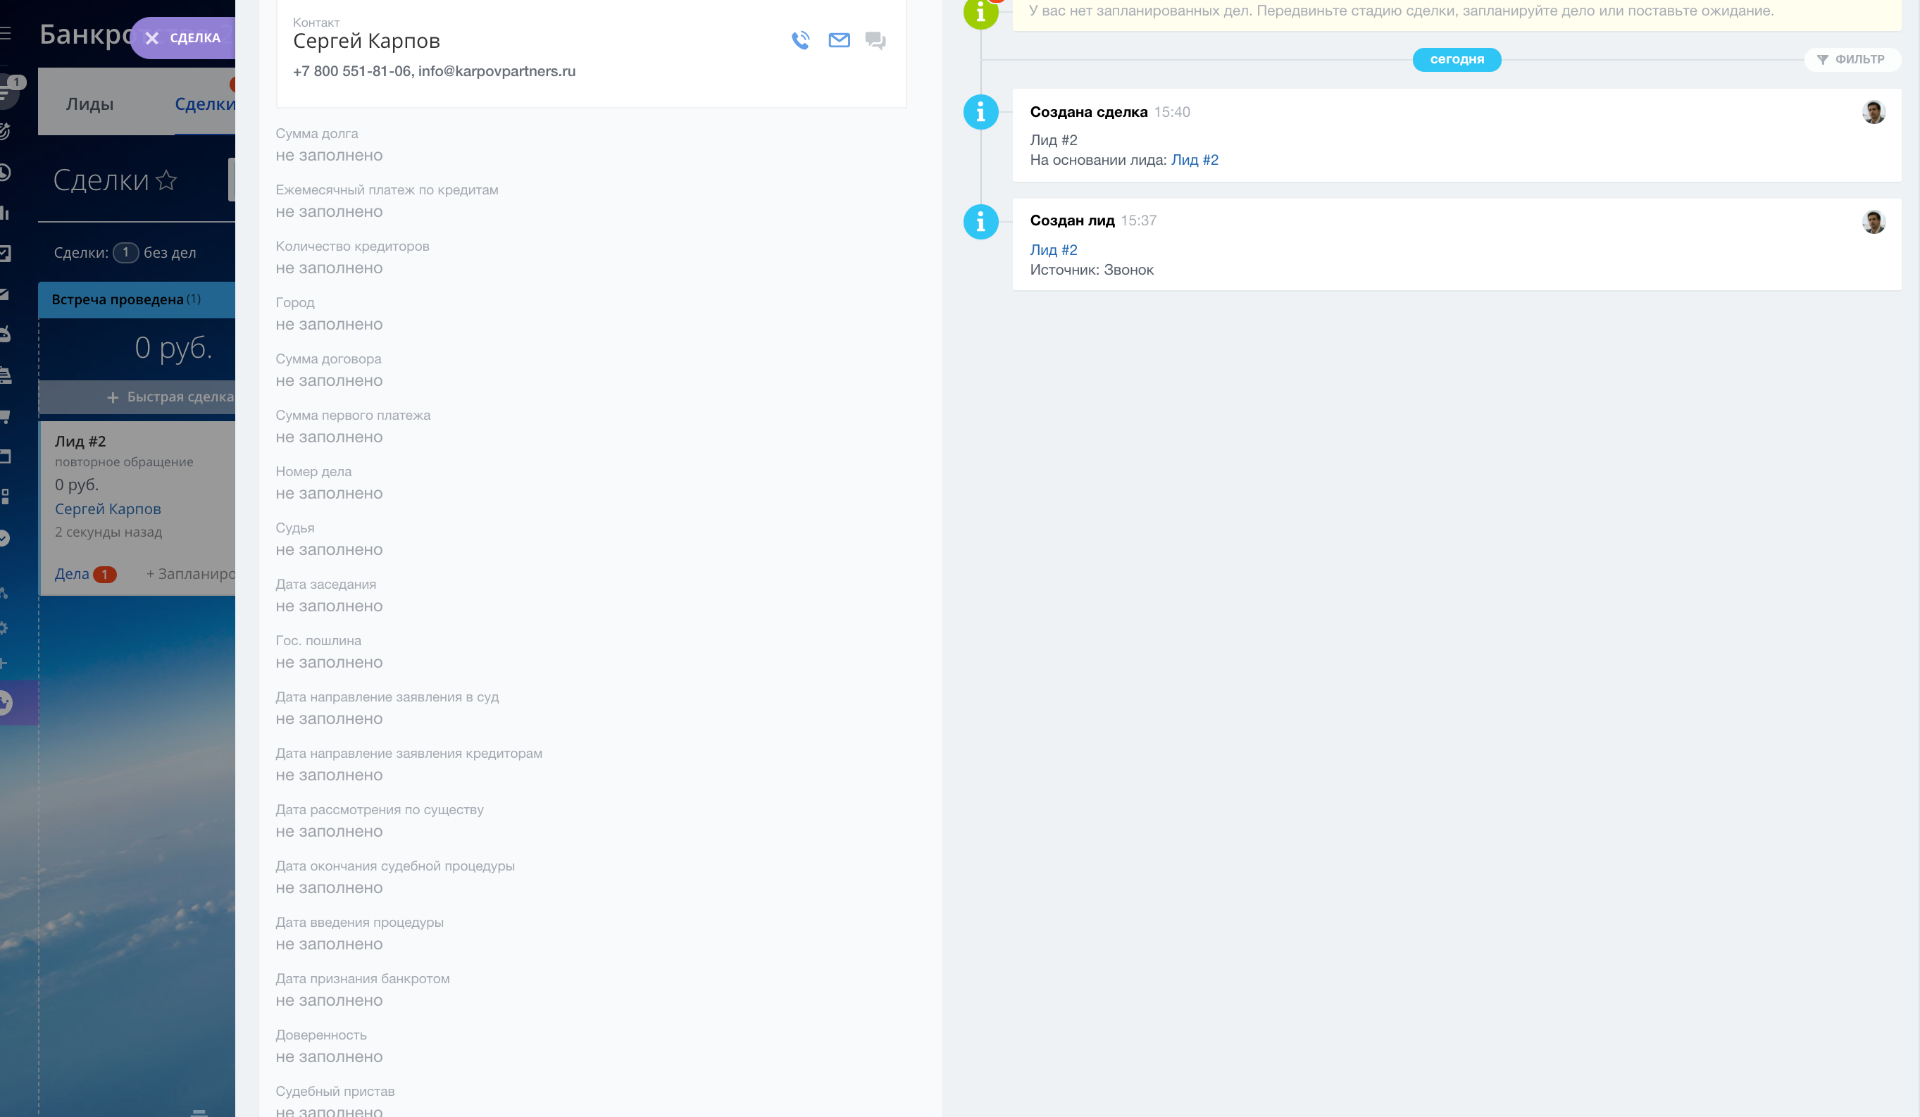Switch to the Лиды tab
1920x1117 pixels.
tap(90, 104)
